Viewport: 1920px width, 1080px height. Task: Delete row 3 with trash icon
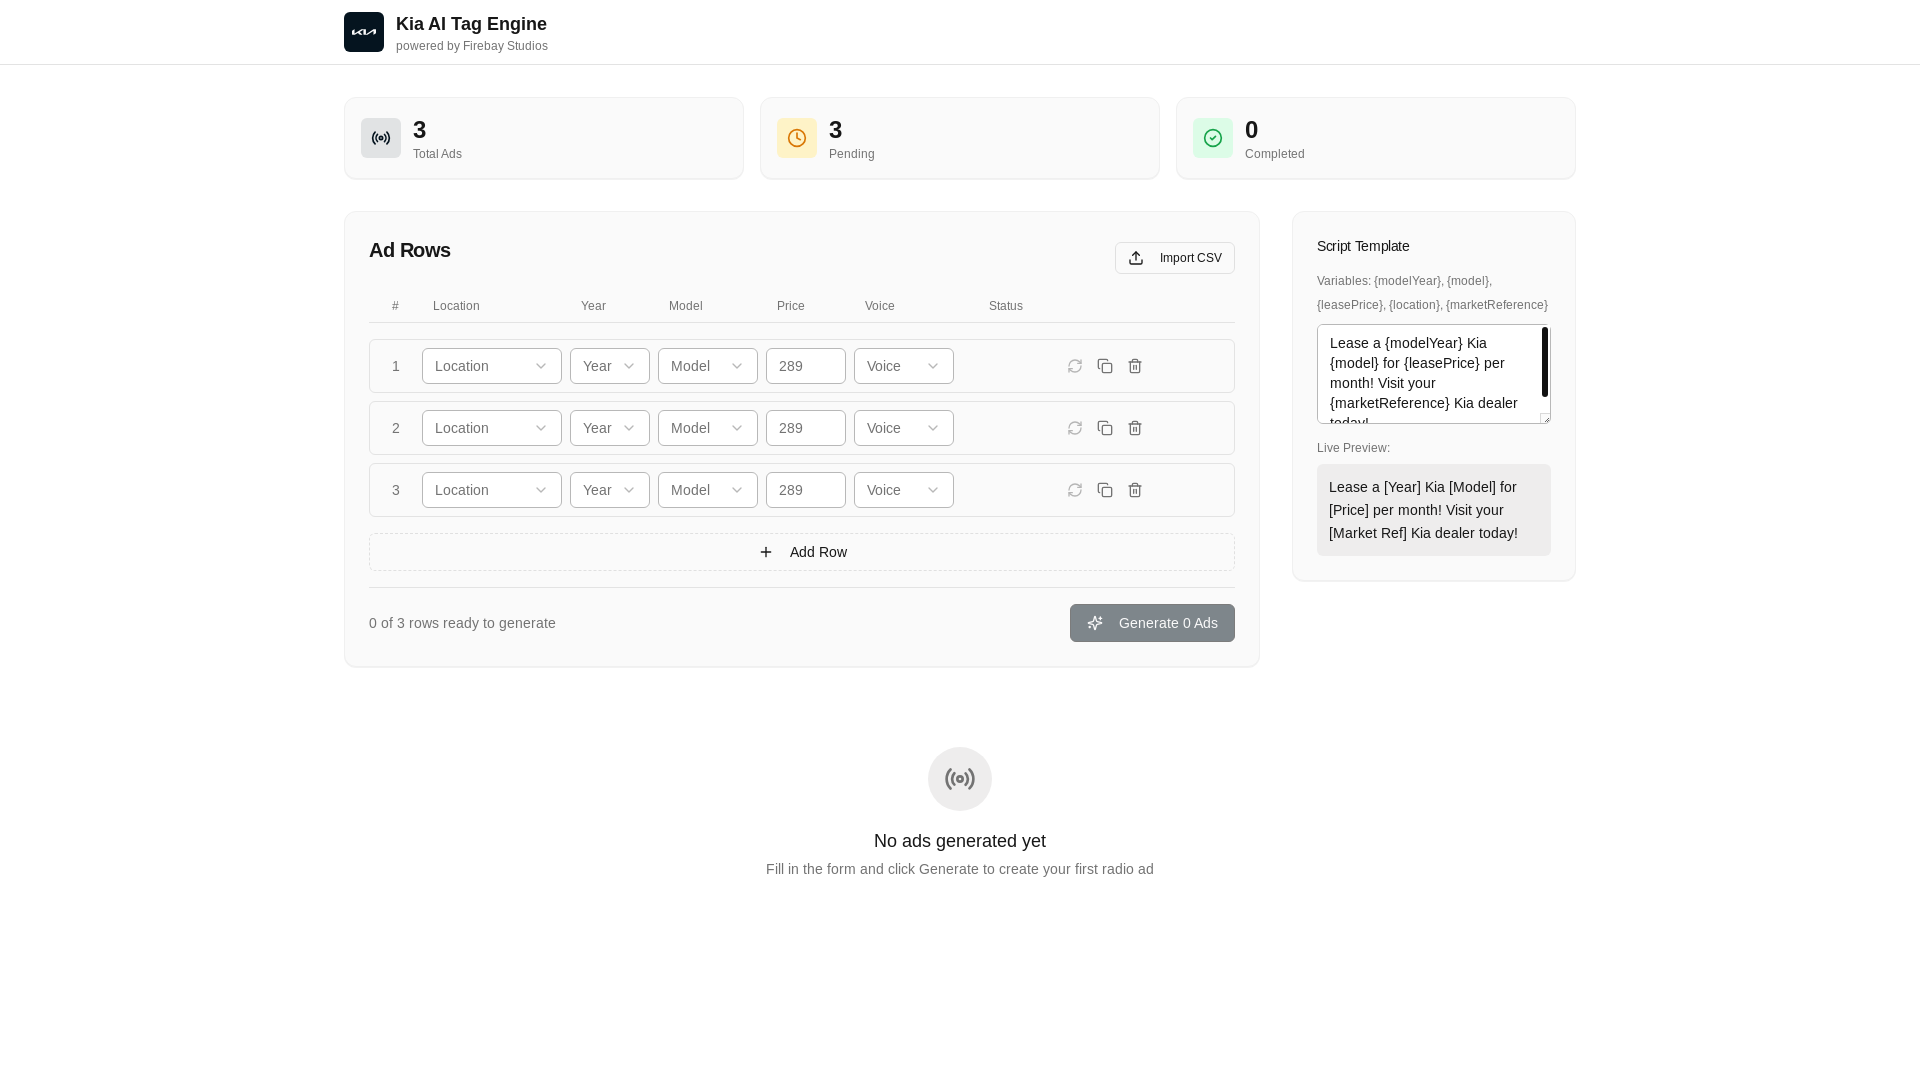click(x=1135, y=490)
